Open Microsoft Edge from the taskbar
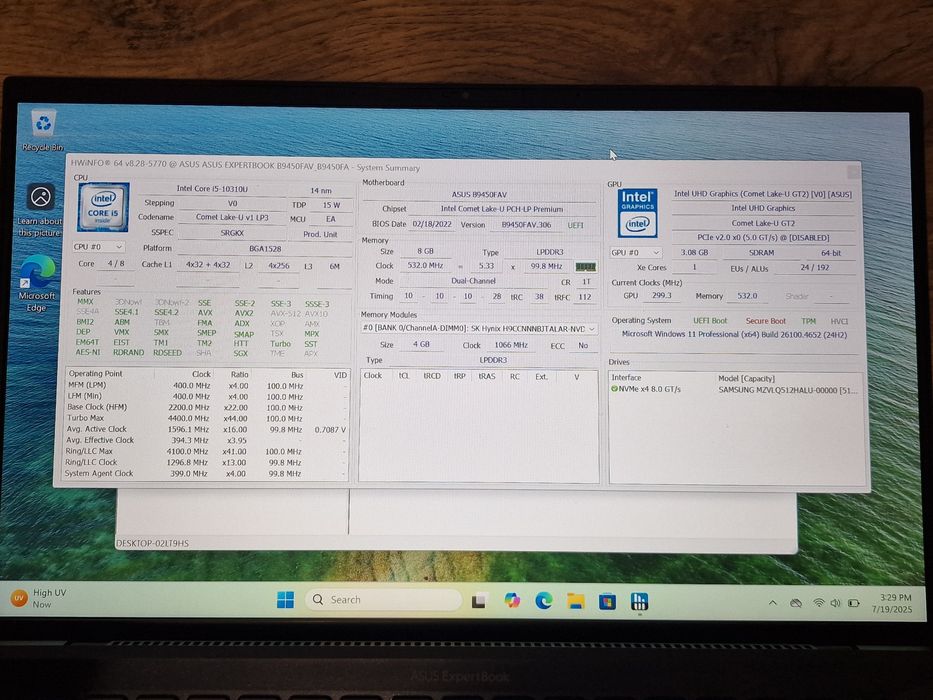This screenshot has height=700, width=933. point(544,601)
